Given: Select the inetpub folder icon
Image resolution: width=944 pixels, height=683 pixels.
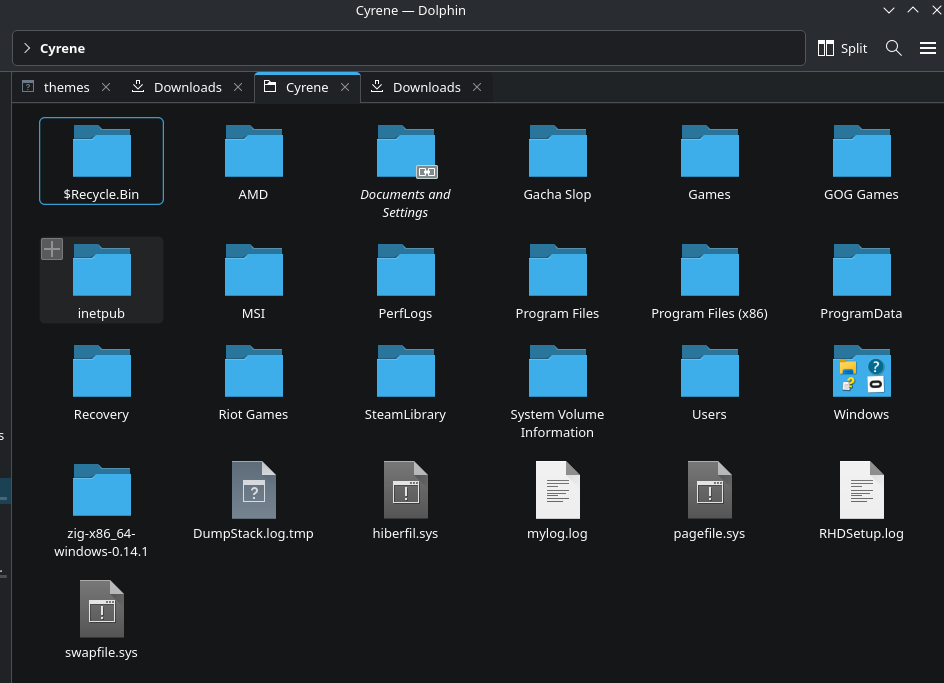Looking at the screenshot, I should [x=102, y=270].
